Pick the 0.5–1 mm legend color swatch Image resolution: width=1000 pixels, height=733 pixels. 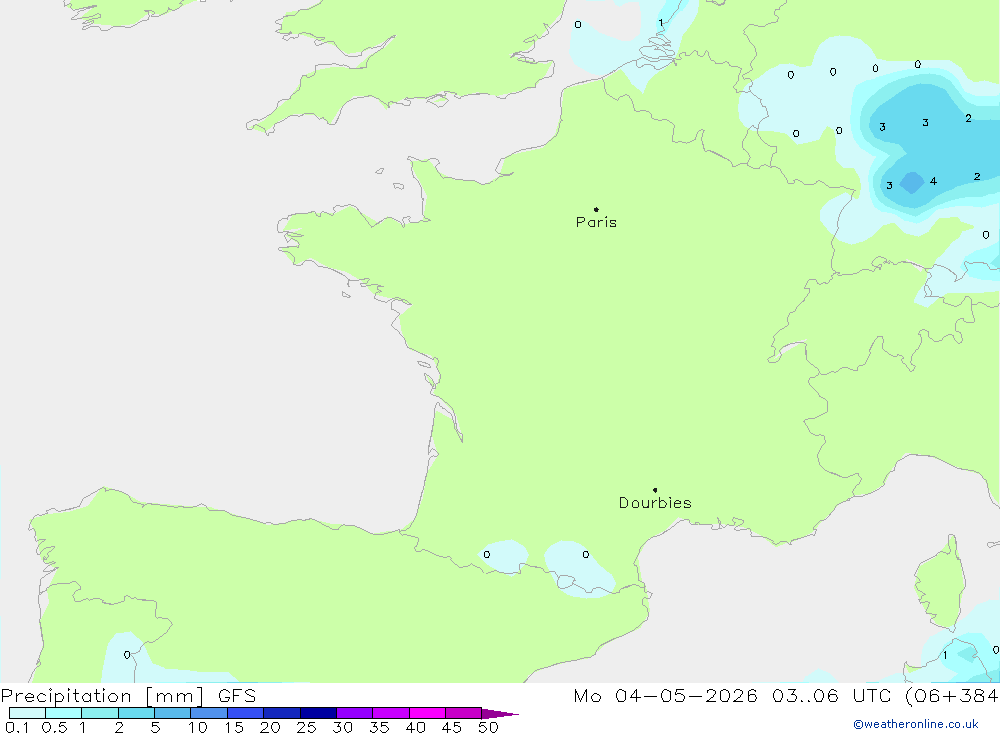(x=64, y=713)
